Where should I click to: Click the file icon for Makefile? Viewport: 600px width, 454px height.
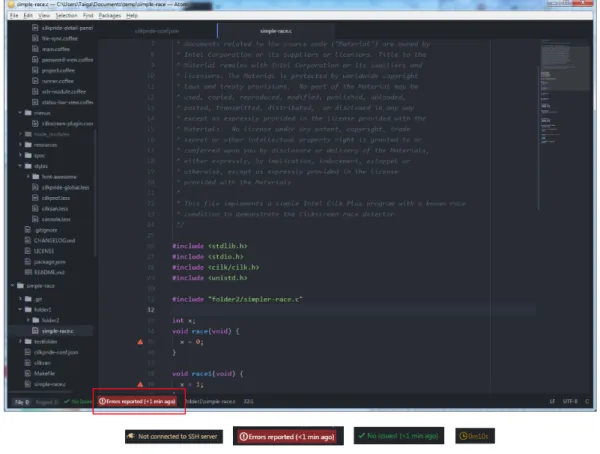pyautogui.click(x=28, y=373)
